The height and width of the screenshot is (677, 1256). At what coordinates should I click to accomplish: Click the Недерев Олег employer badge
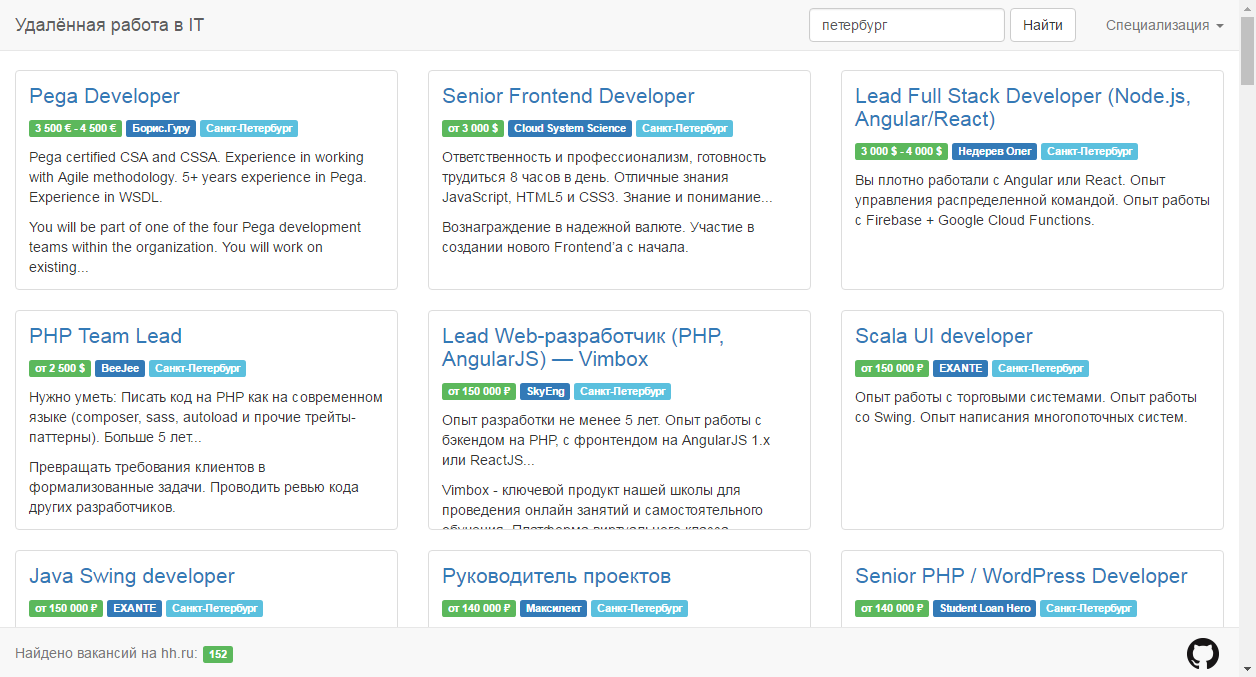tap(993, 151)
